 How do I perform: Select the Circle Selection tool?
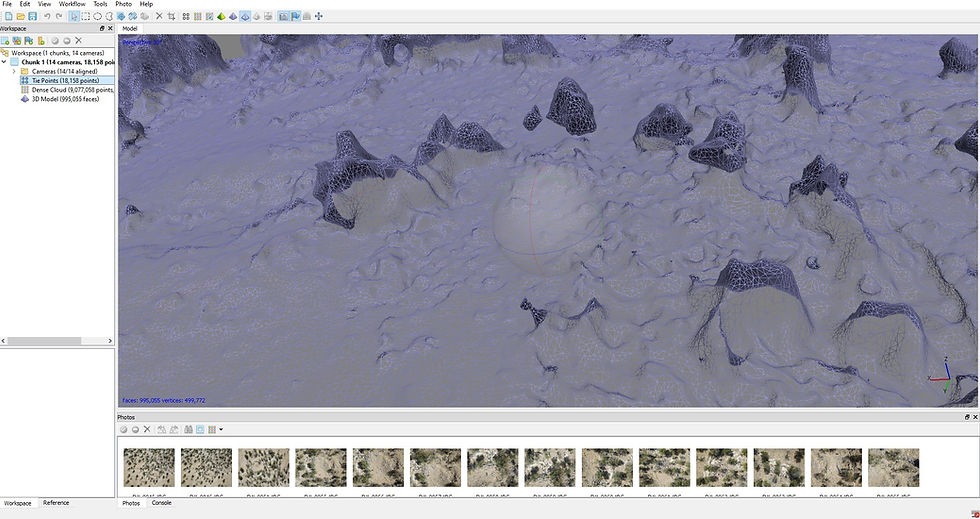coord(98,16)
